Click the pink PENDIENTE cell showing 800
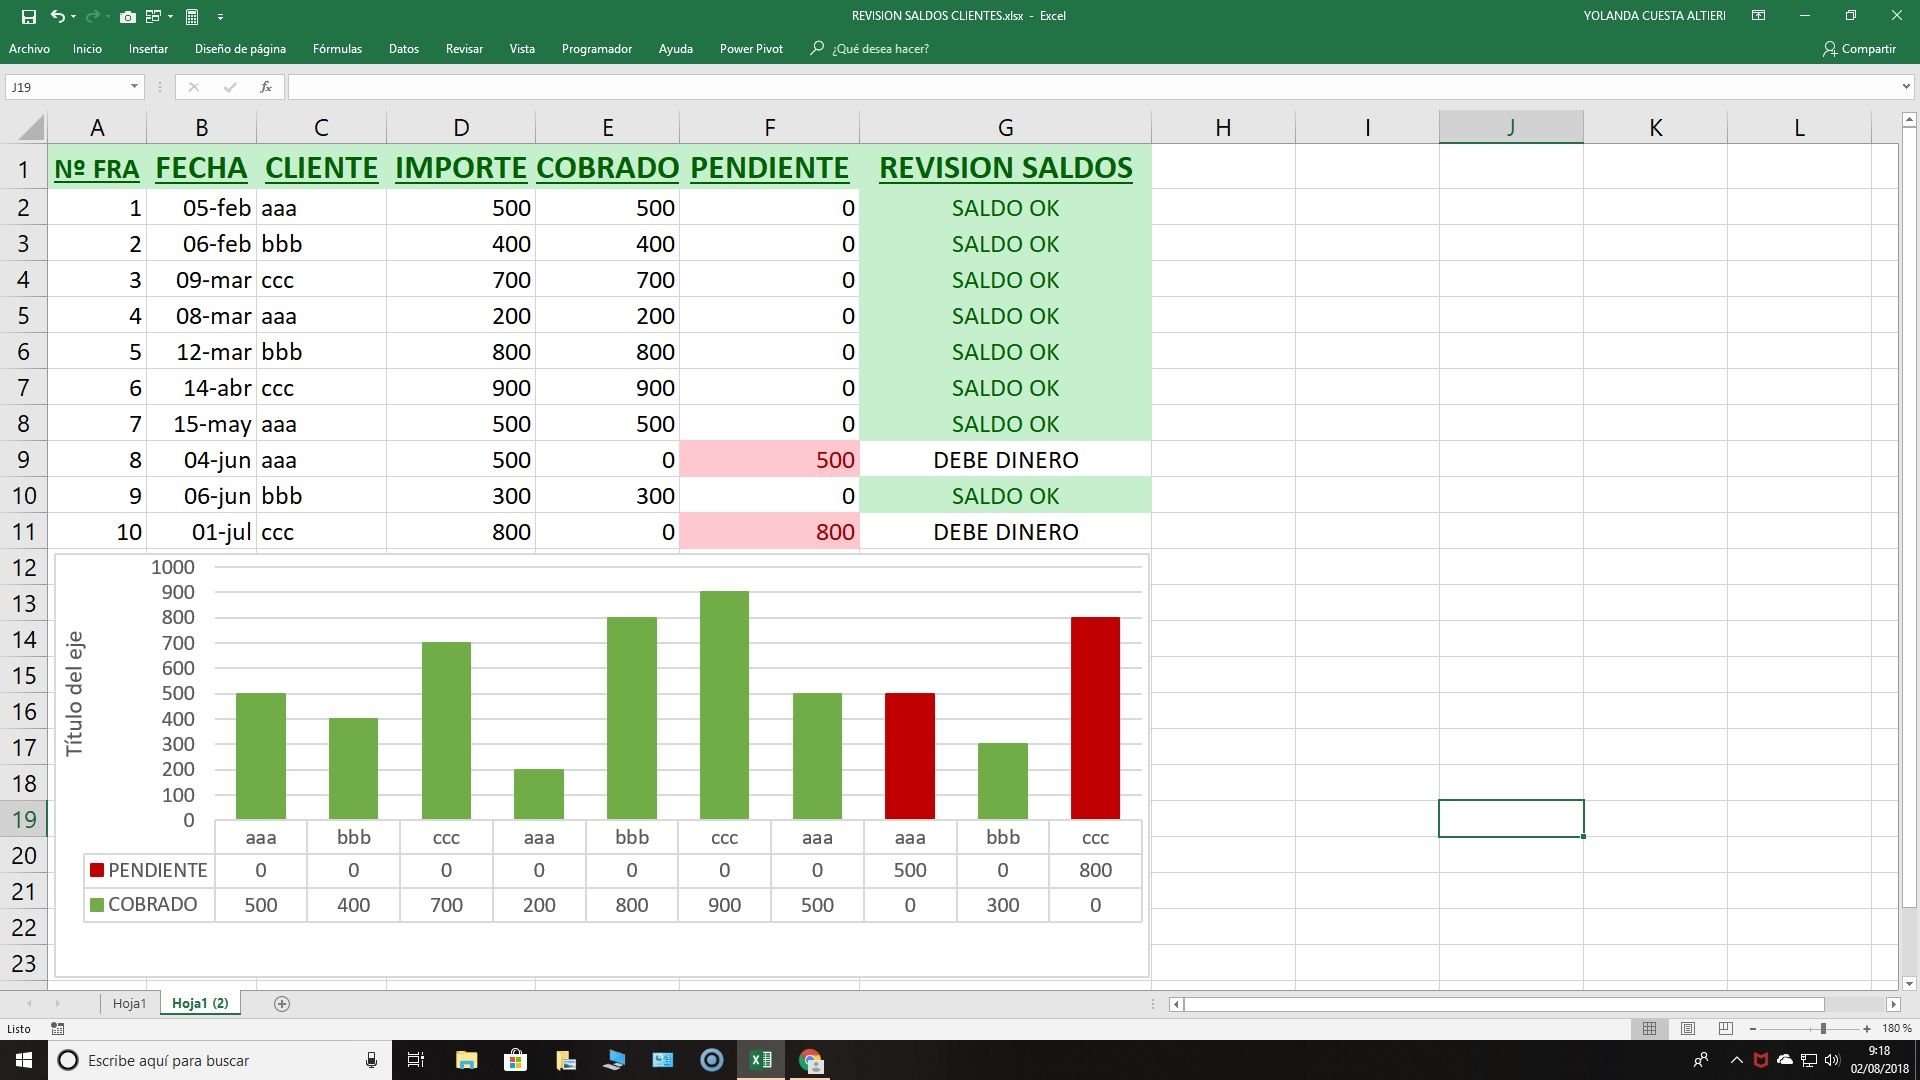 769,532
